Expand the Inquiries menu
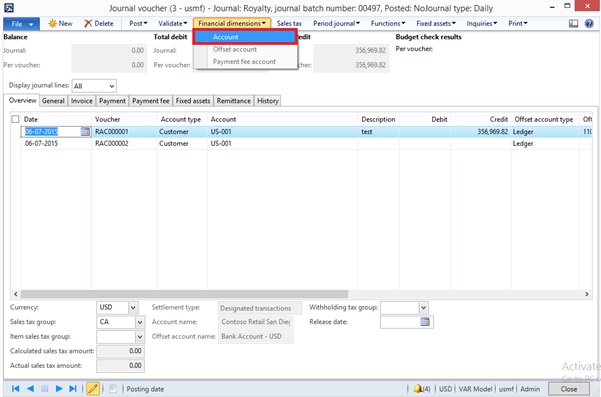The image size is (601, 397). (x=481, y=23)
